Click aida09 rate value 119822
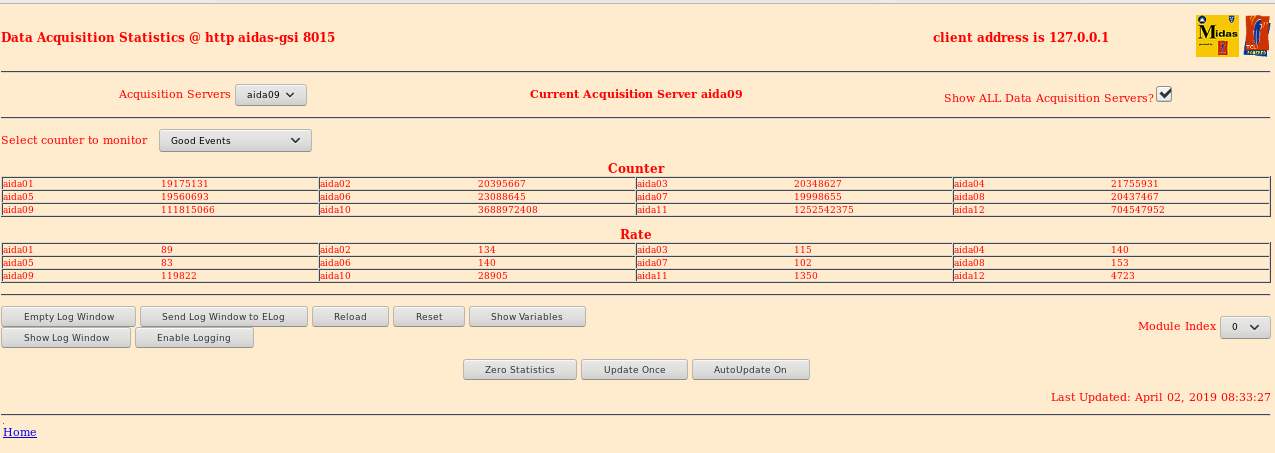1275x453 pixels. click(179, 275)
